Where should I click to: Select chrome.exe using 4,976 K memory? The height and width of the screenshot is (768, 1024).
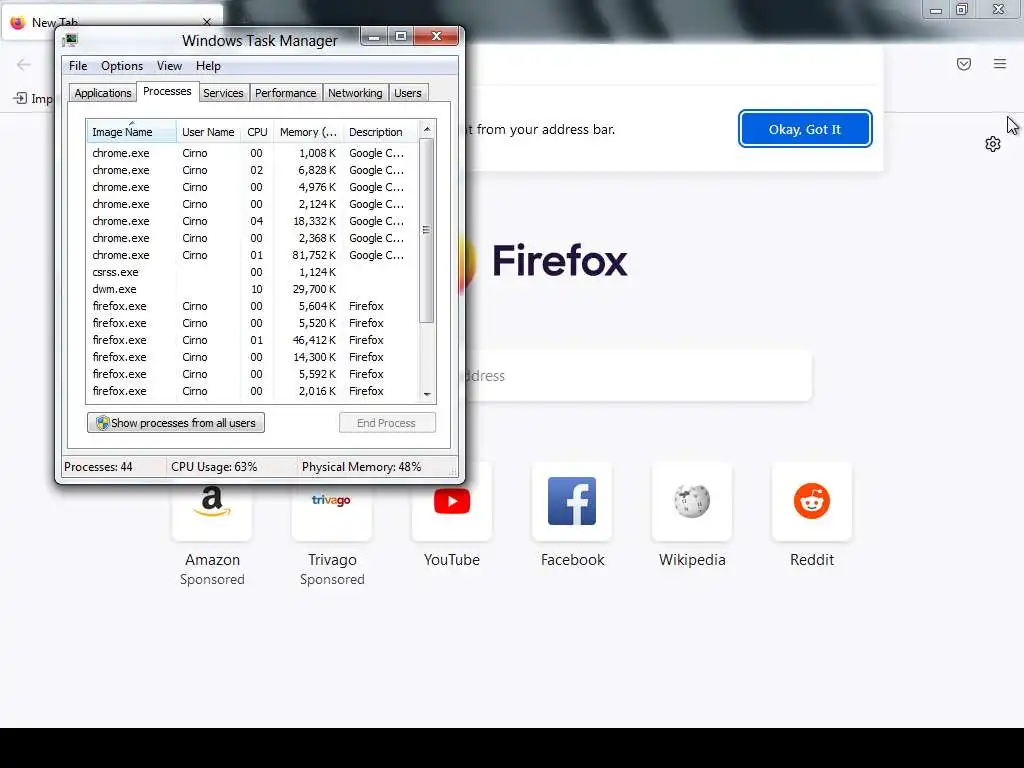(252, 187)
